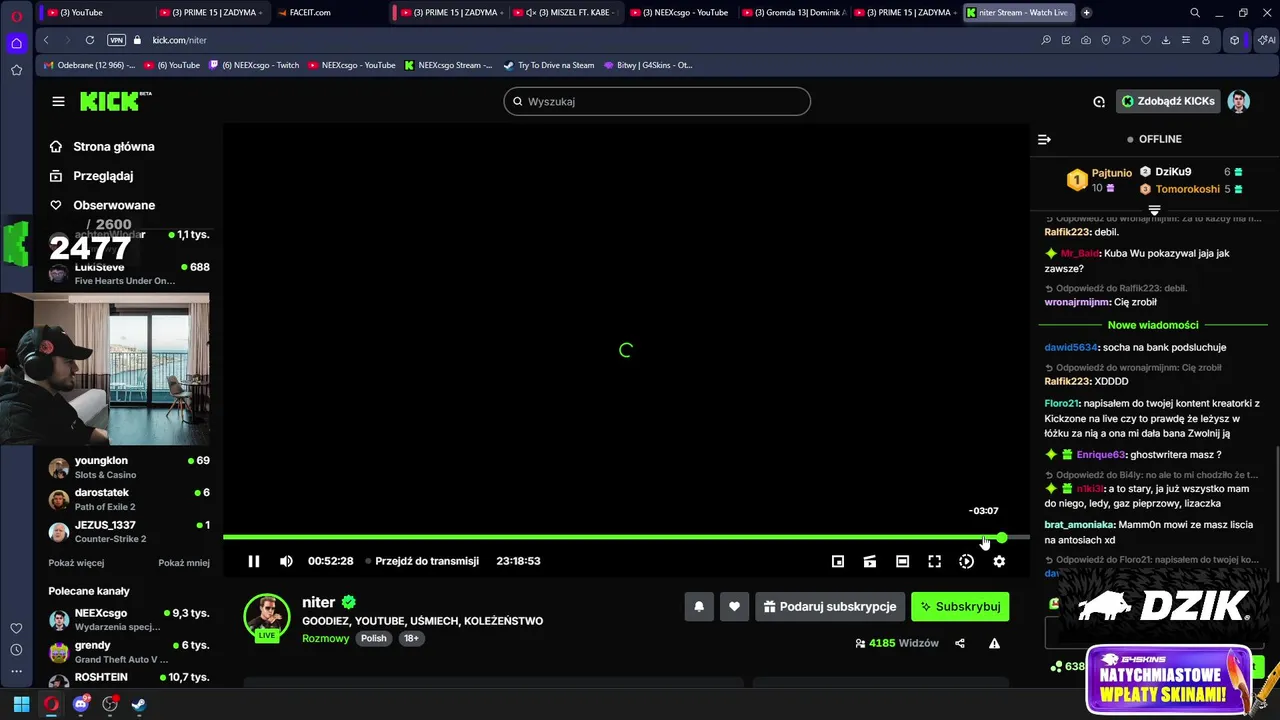This screenshot has height=720, width=1280.
Task: Click Rozmowy category link
Action: pyautogui.click(x=326, y=638)
